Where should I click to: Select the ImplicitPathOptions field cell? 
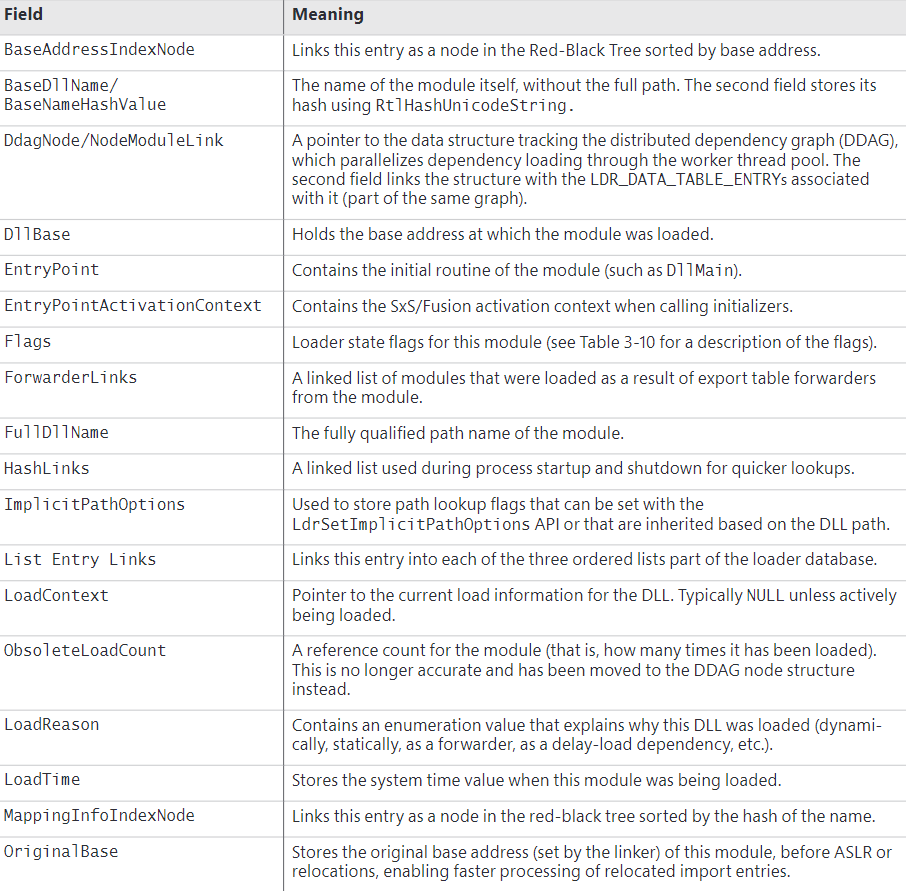click(x=94, y=504)
